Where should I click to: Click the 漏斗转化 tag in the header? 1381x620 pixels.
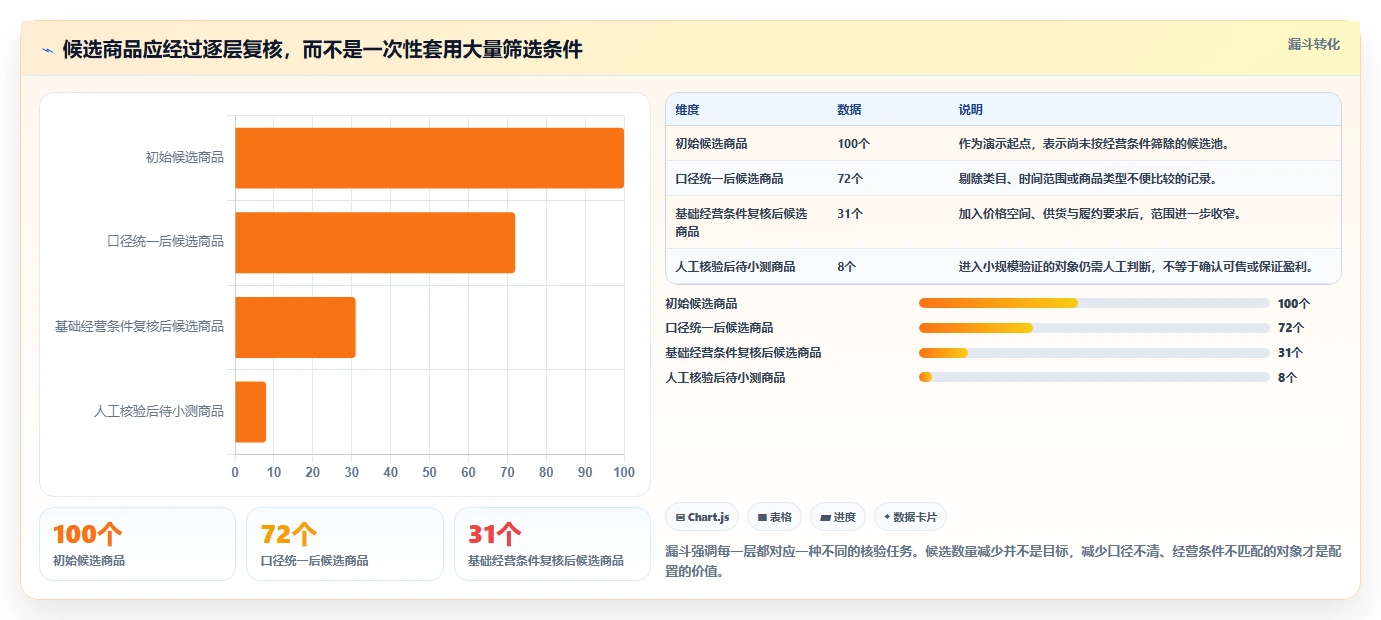coord(1313,44)
